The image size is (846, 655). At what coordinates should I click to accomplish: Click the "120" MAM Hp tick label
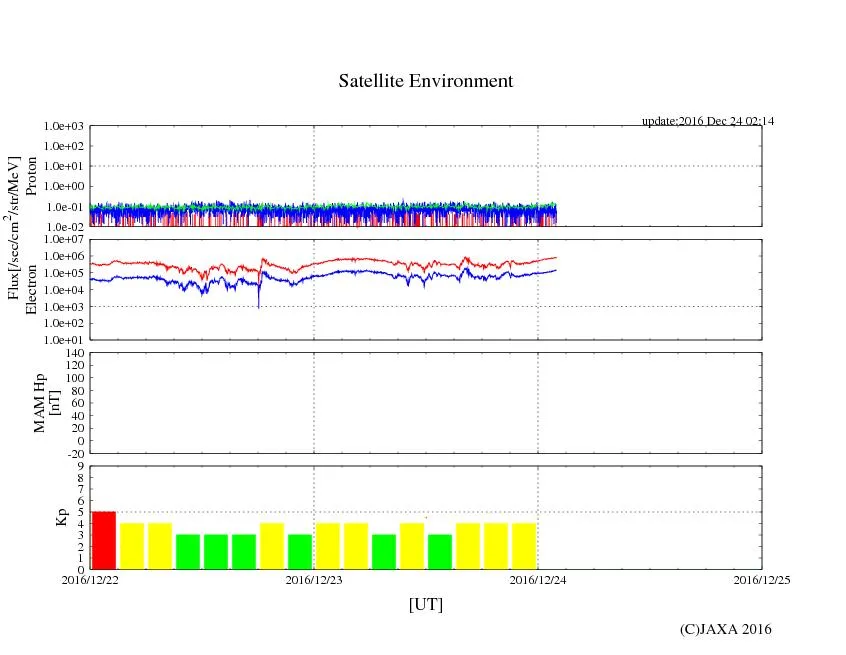[x=76, y=365]
